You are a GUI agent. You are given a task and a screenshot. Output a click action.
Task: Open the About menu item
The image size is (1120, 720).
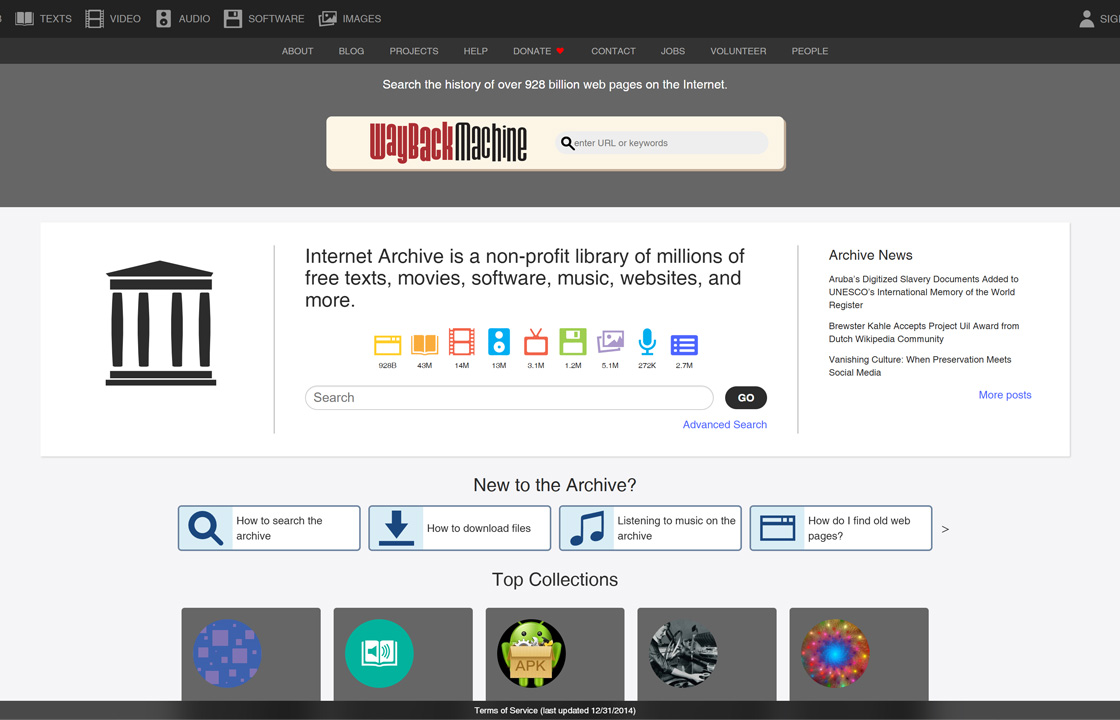click(297, 51)
